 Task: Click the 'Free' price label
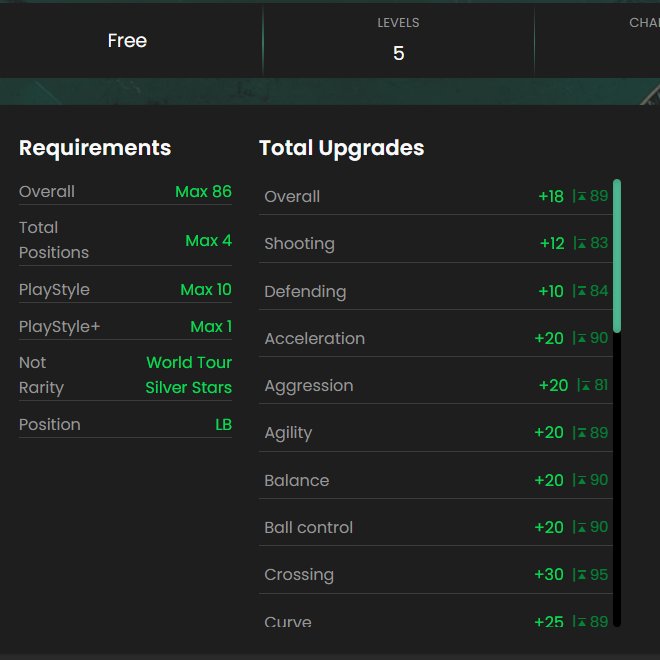127,41
